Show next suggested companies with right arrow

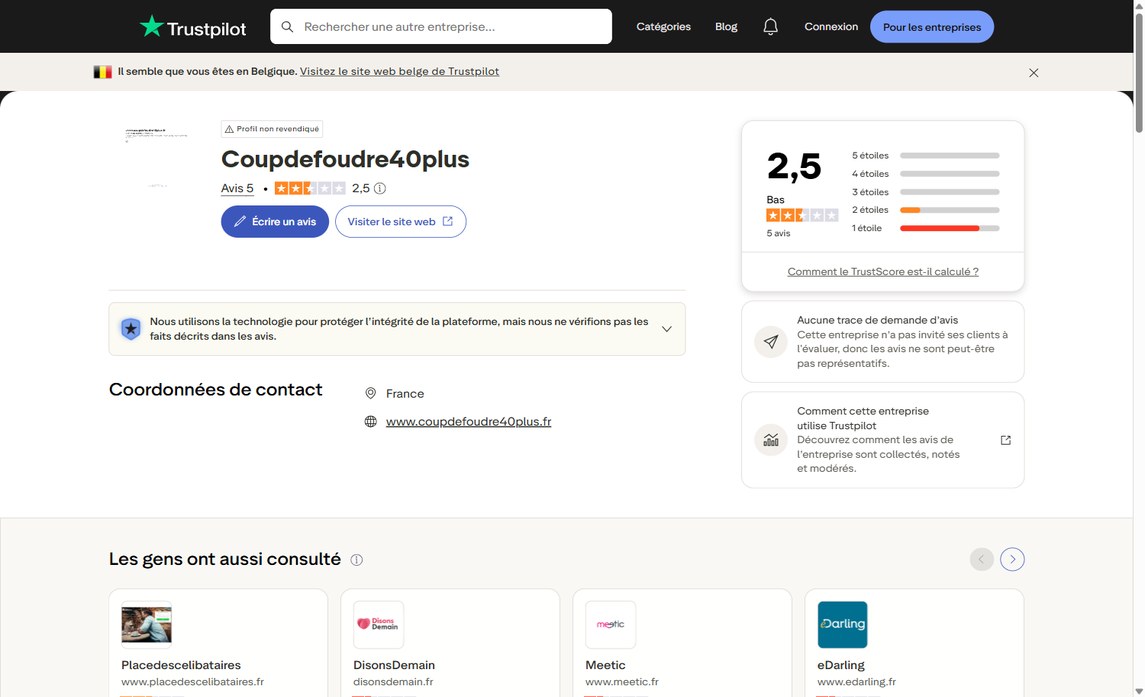pyautogui.click(x=1012, y=559)
